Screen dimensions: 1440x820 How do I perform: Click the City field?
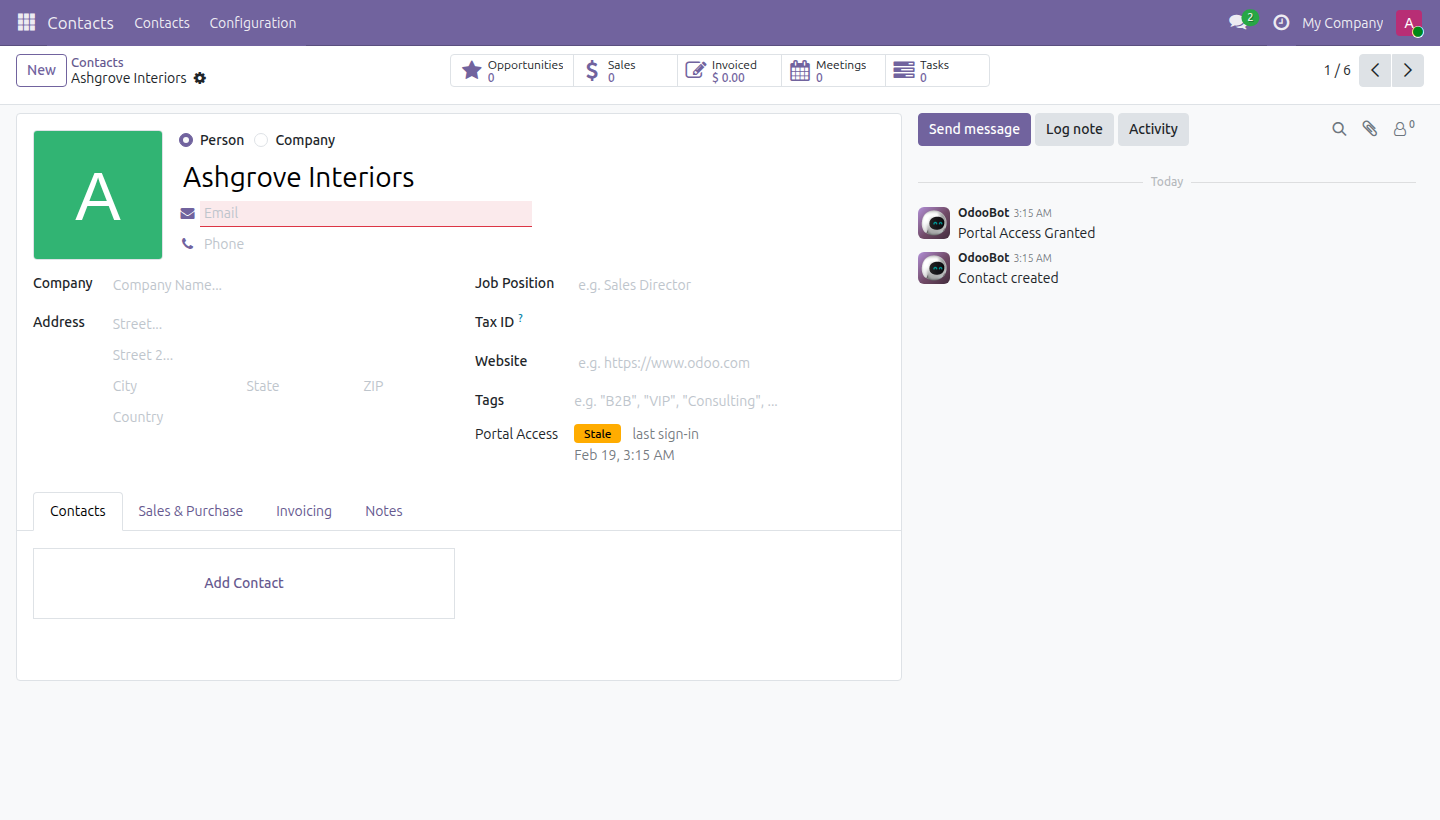(175, 386)
